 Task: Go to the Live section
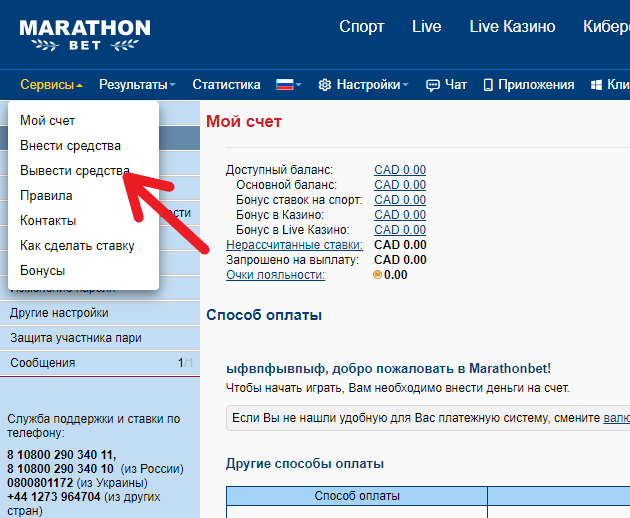click(427, 27)
